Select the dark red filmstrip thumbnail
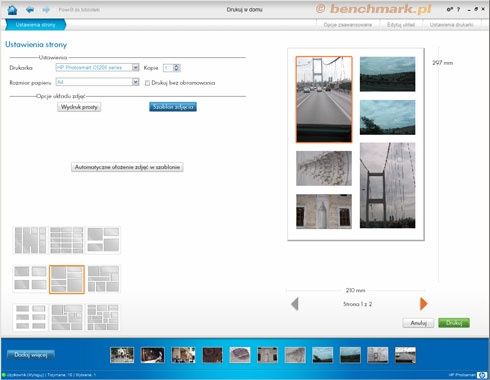This screenshot has width=490, height=380. coord(212,355)
